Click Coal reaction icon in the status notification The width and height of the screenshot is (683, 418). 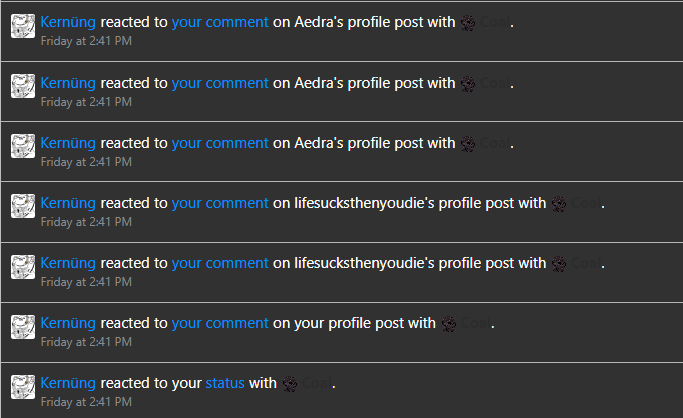(x=290, y=383)
